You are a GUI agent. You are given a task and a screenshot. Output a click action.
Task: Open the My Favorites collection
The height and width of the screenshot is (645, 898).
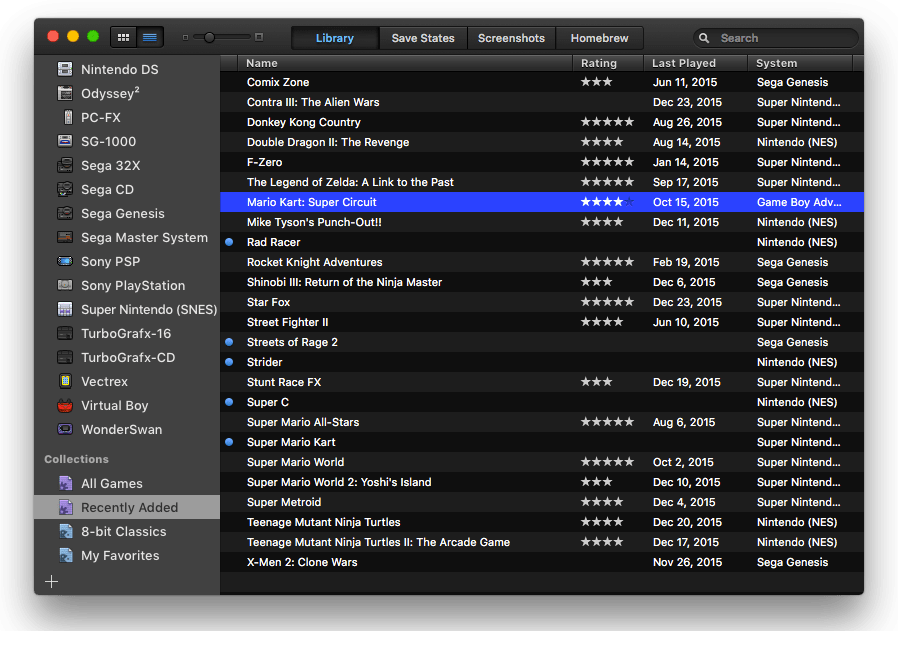coord(127,556)
